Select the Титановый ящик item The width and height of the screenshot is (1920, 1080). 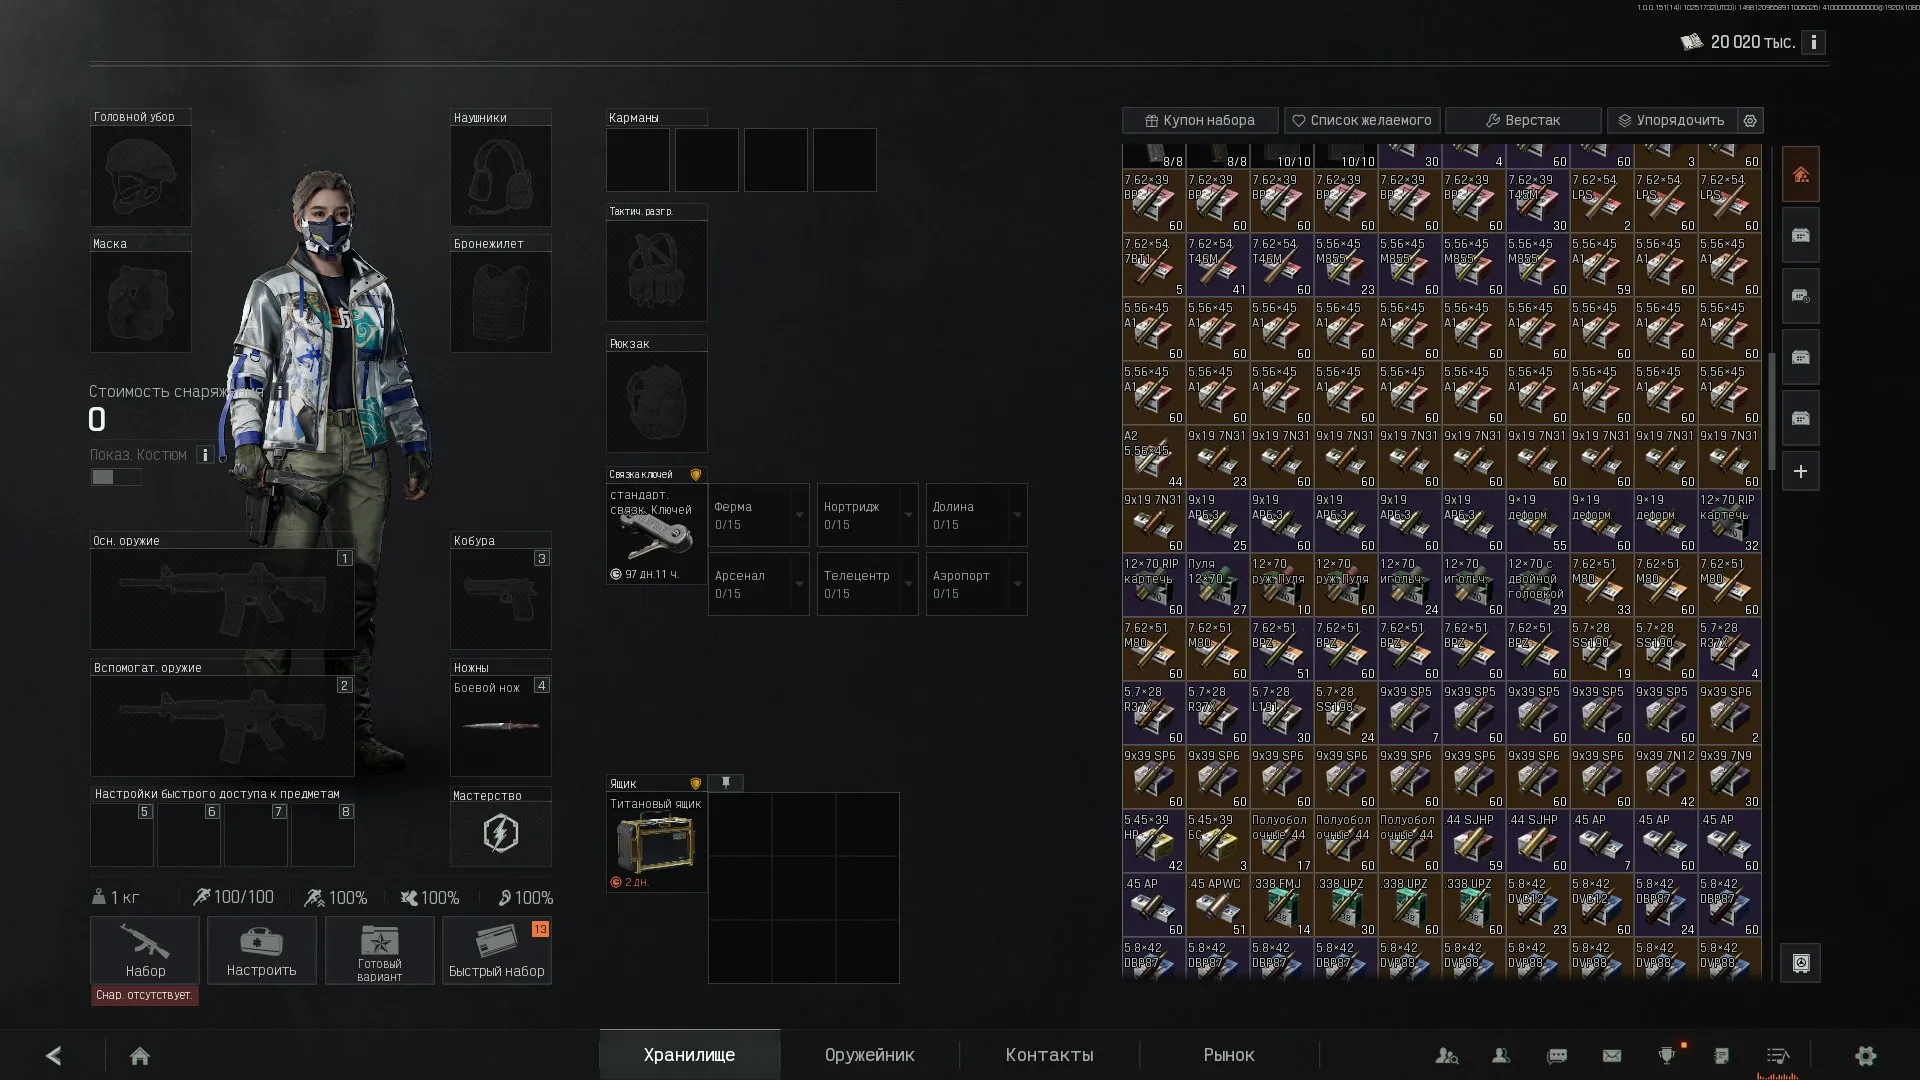656,842
